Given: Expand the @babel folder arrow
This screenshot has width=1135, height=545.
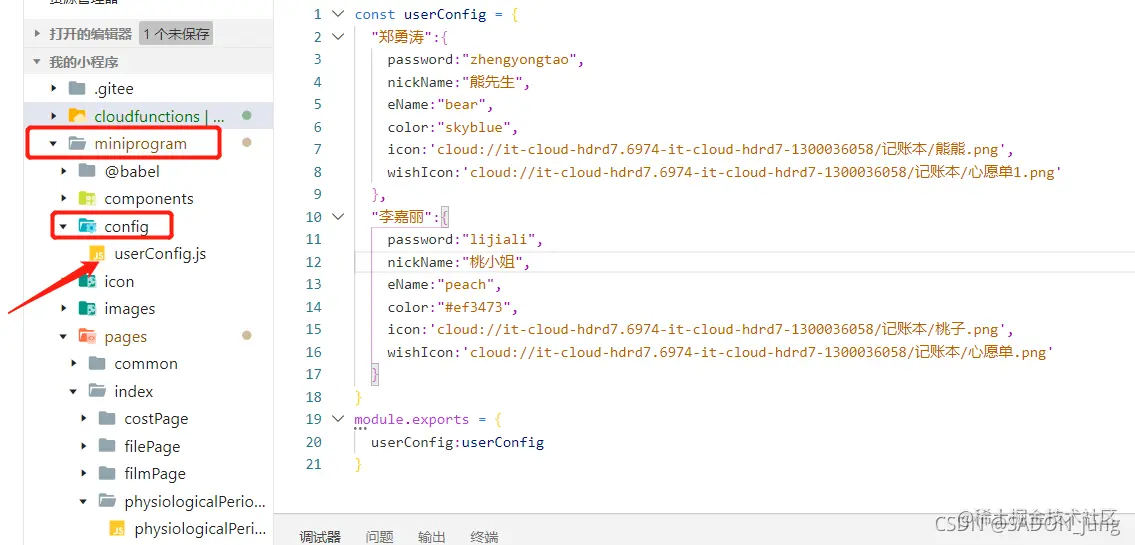Looking at the screenshot, I should tap(64, 171).
